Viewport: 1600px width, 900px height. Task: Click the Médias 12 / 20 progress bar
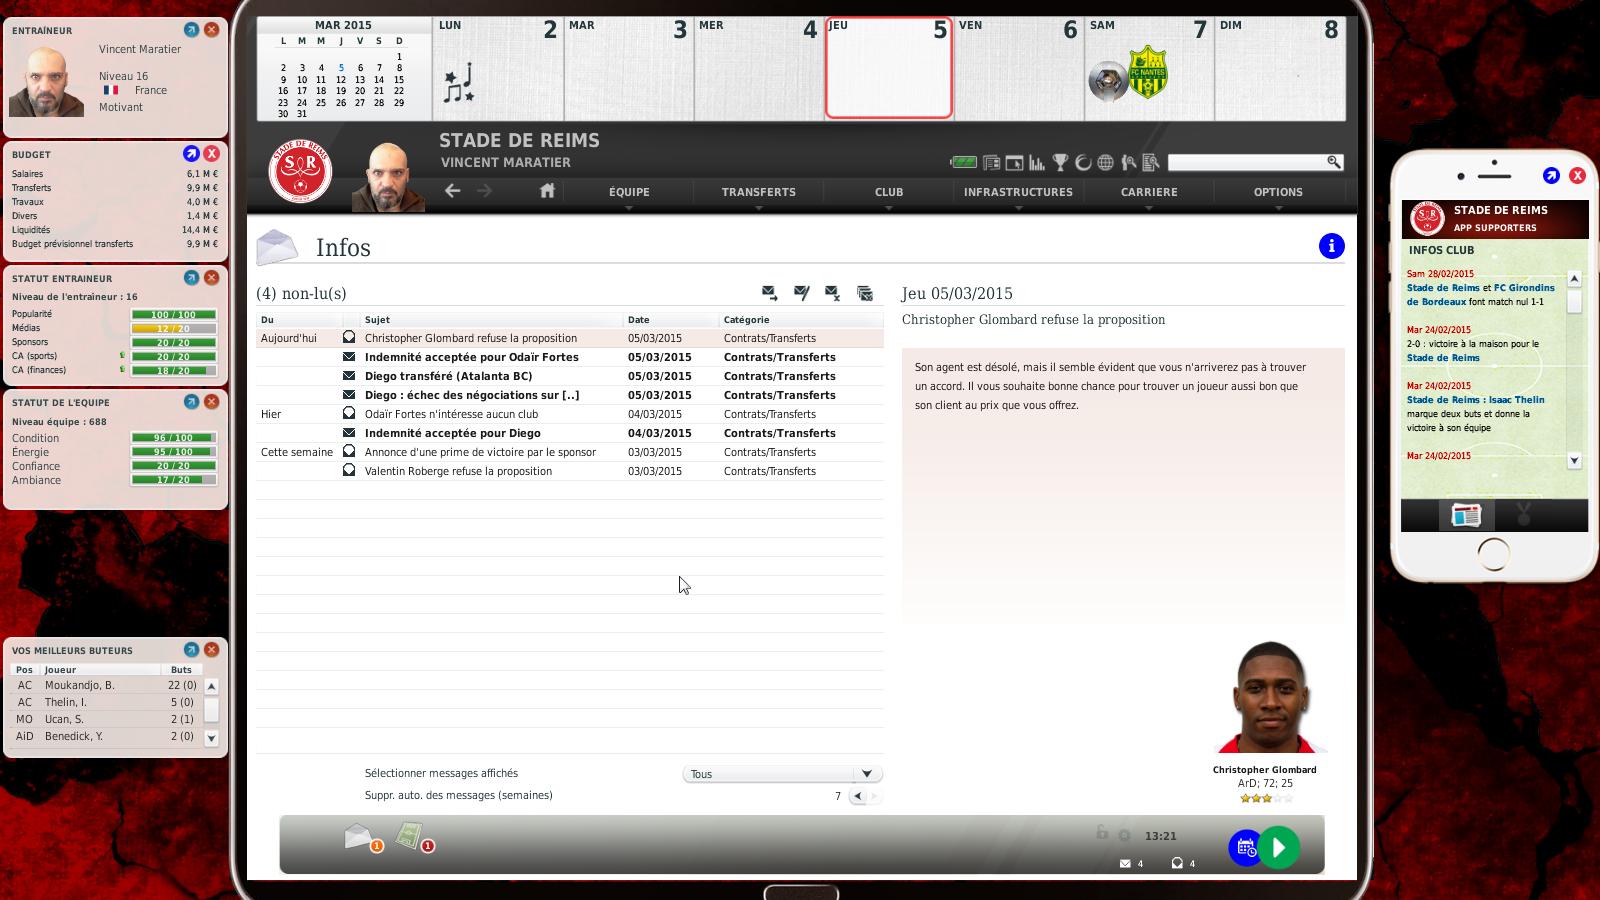pos(173,328)
